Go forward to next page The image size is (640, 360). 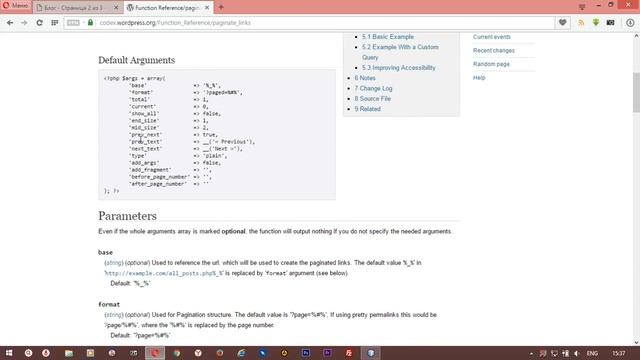(24, 23)
